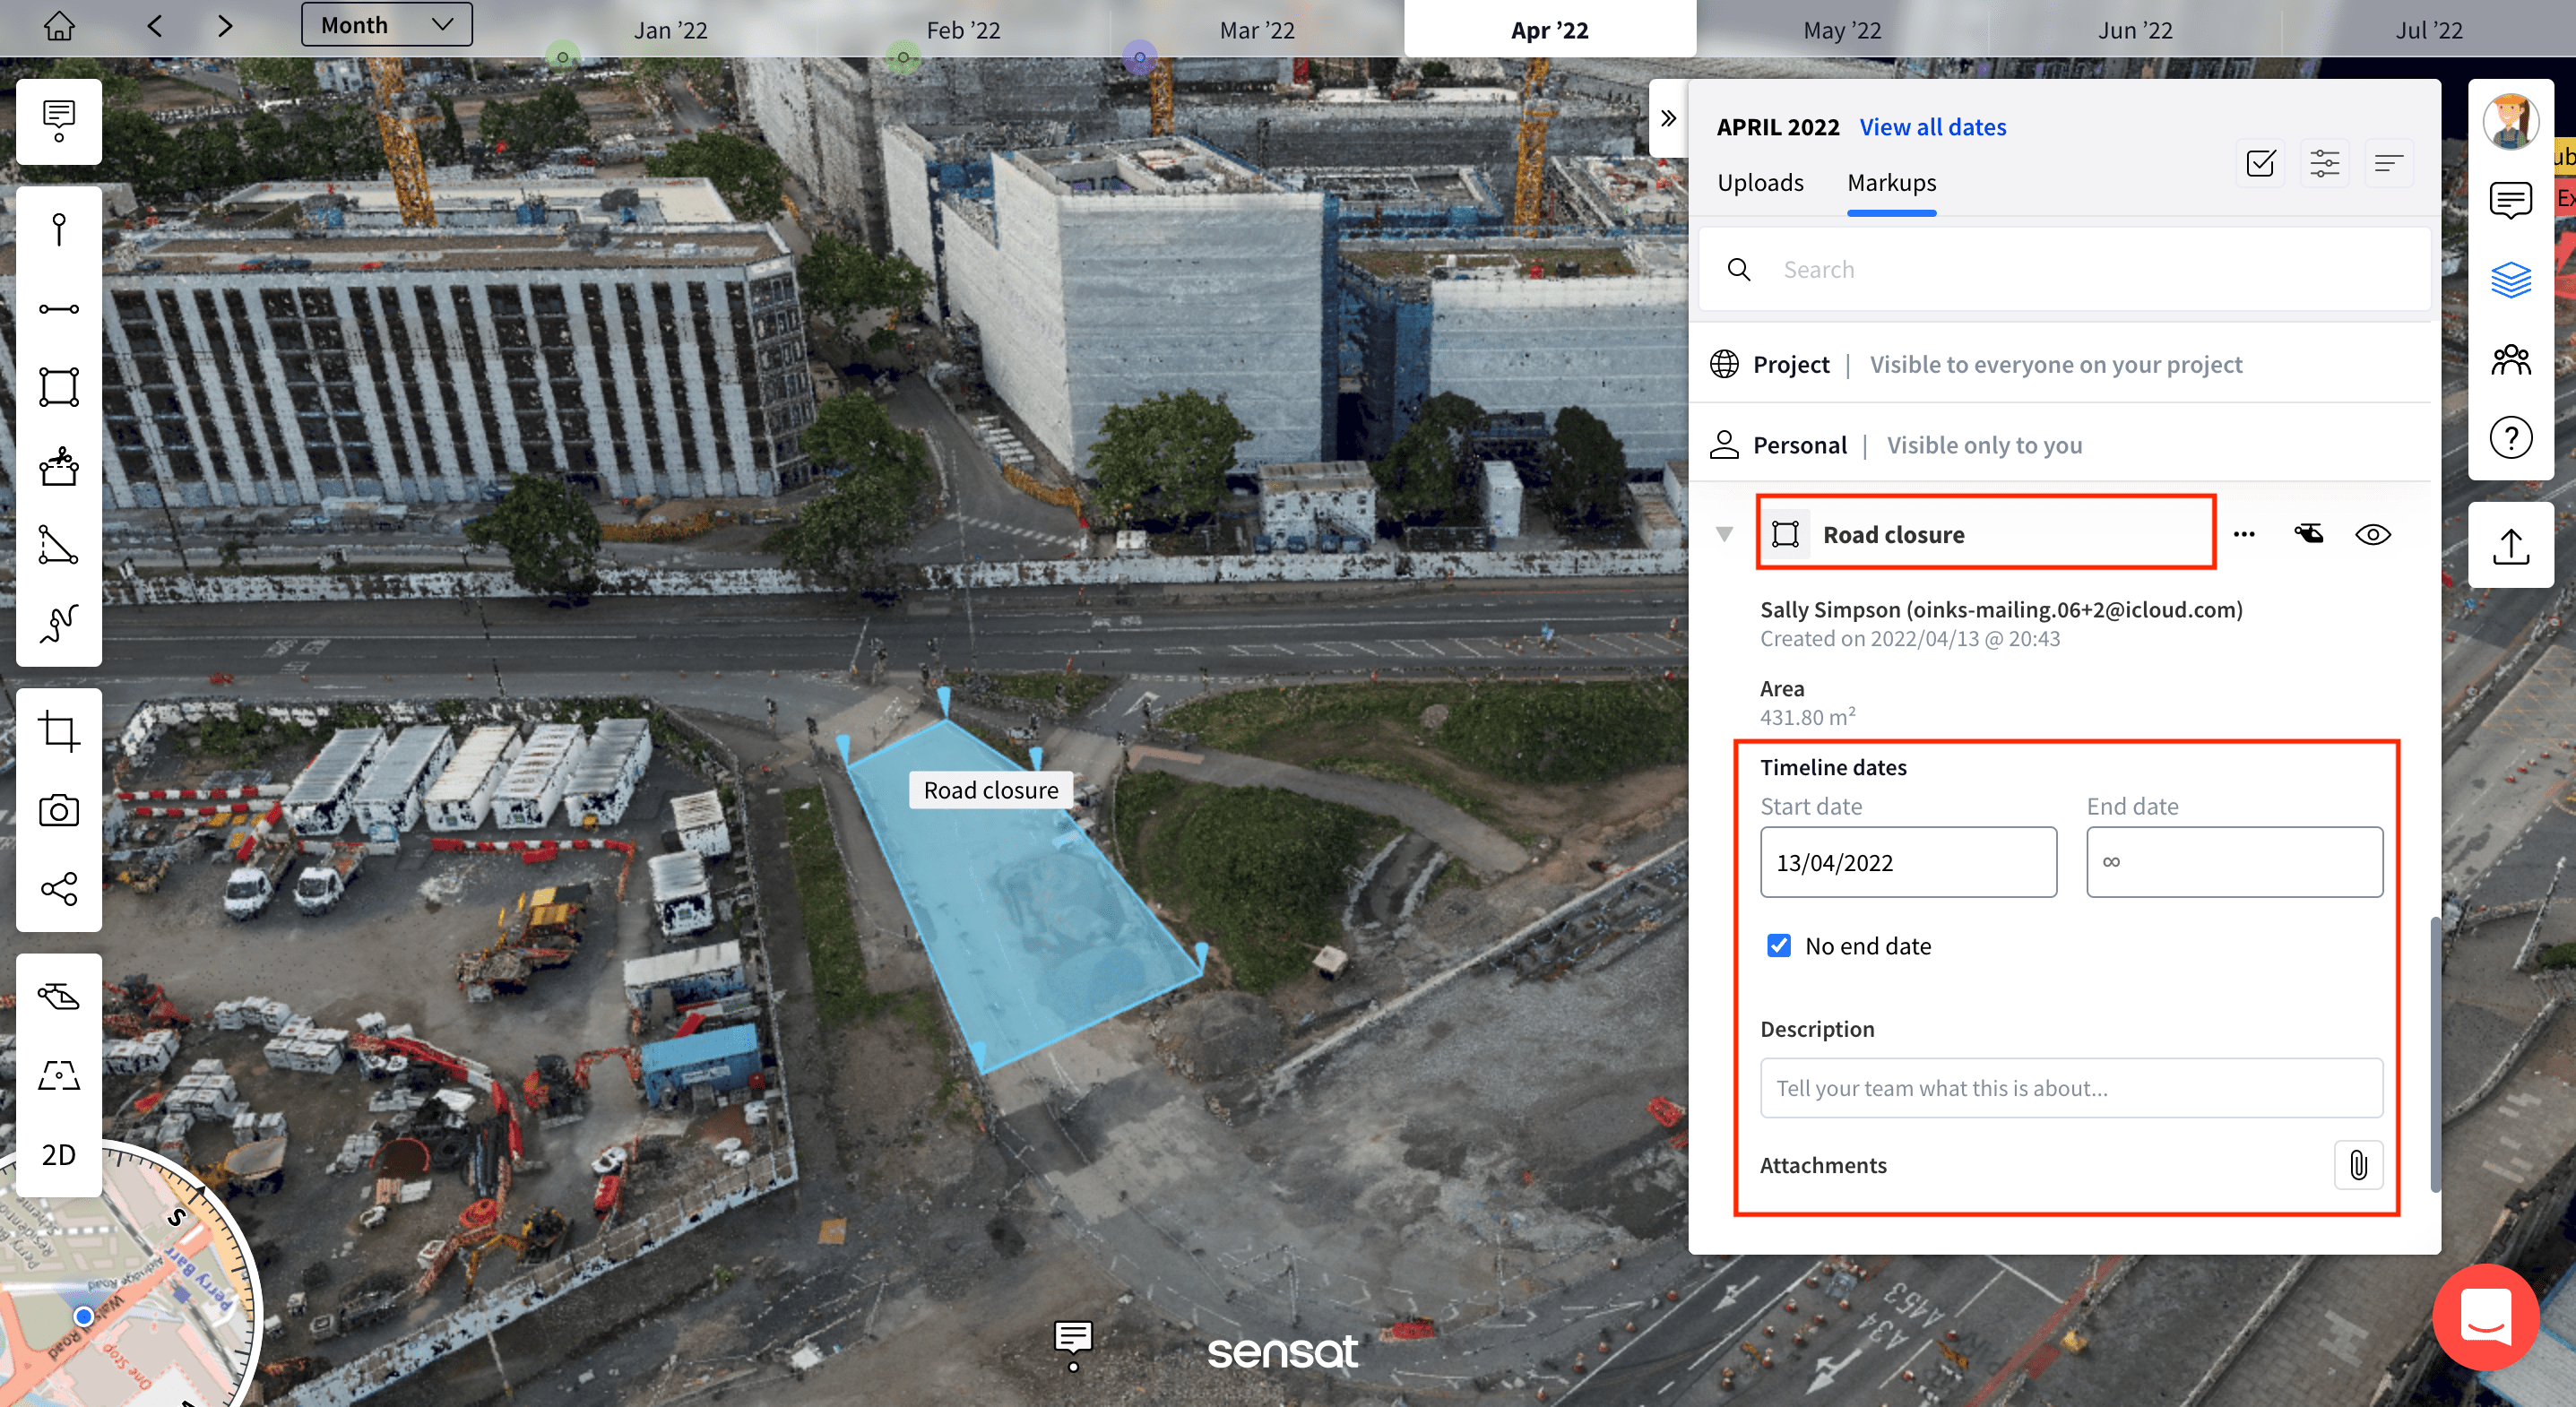Open the layers panel icon
The height and width of the screenshot is (1407, 2576).
pos(2510,280)
